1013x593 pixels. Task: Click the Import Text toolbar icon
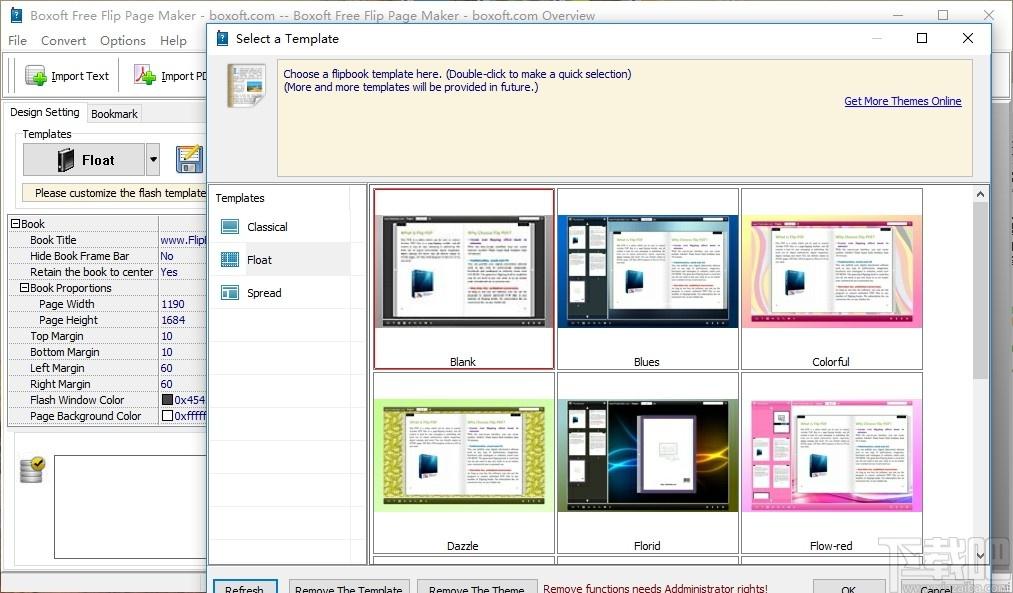point(36,76)
